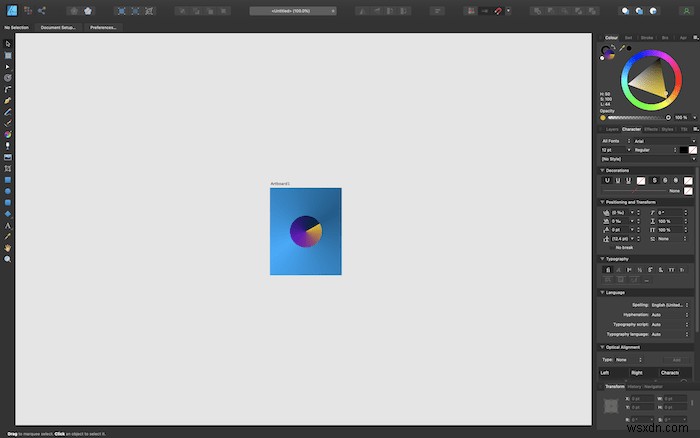Enable the No break checkbox

pos(611,247)
